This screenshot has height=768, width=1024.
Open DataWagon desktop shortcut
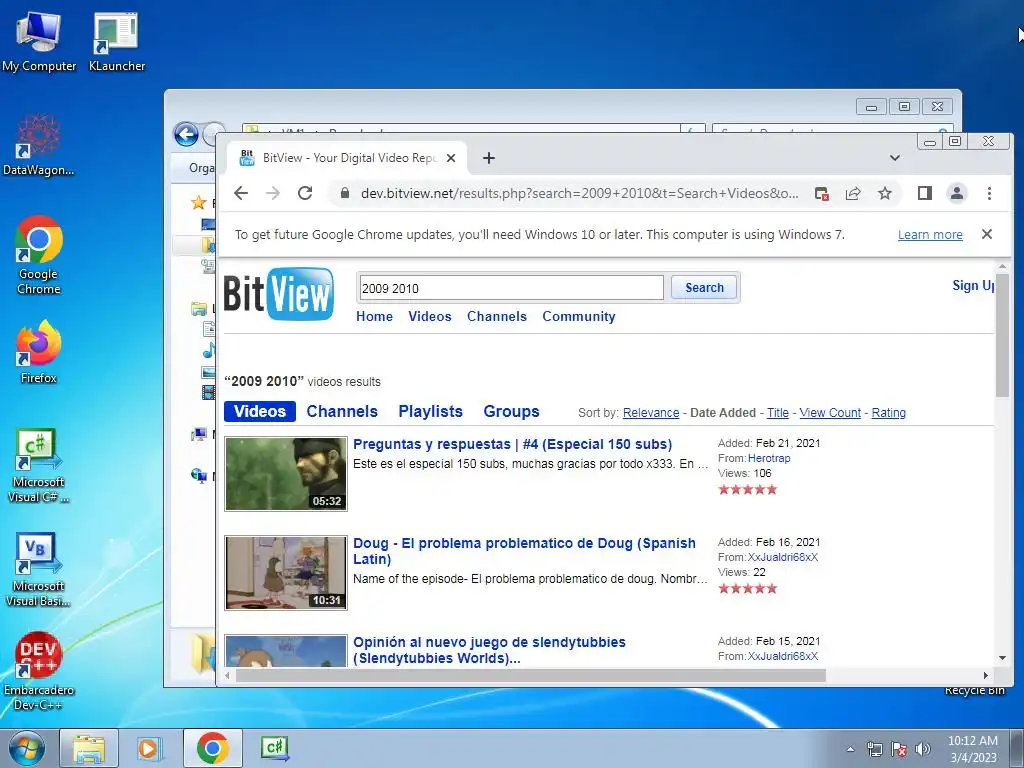click(x=38, y=145)
